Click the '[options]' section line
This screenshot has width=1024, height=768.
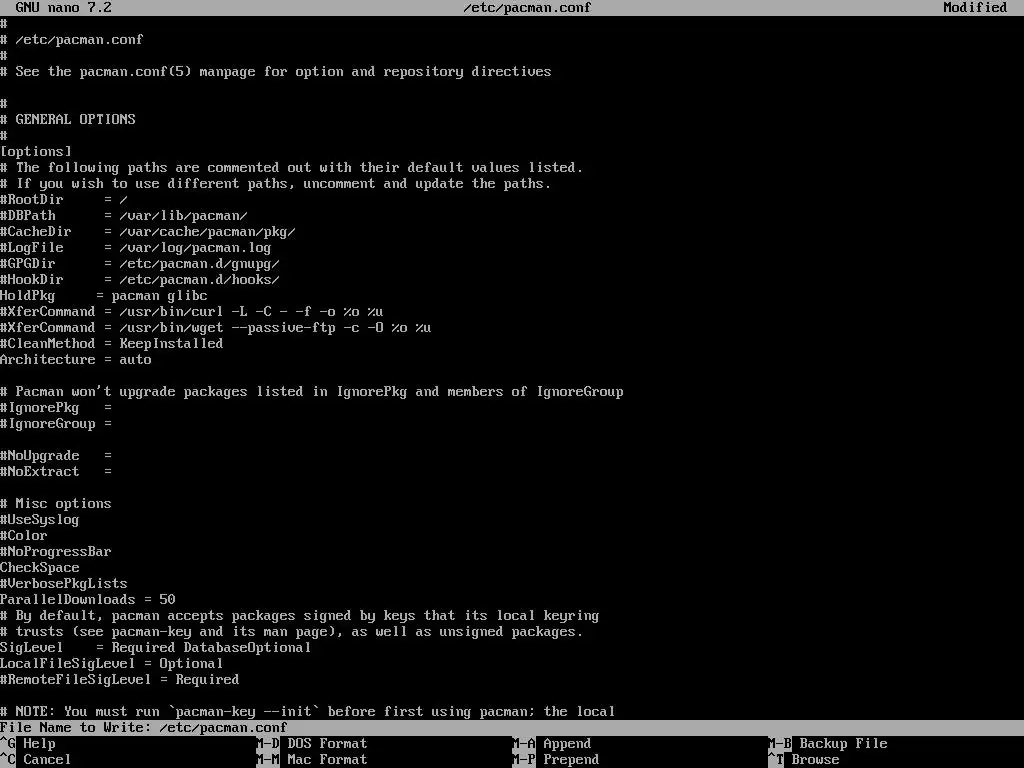coord(36,152)
